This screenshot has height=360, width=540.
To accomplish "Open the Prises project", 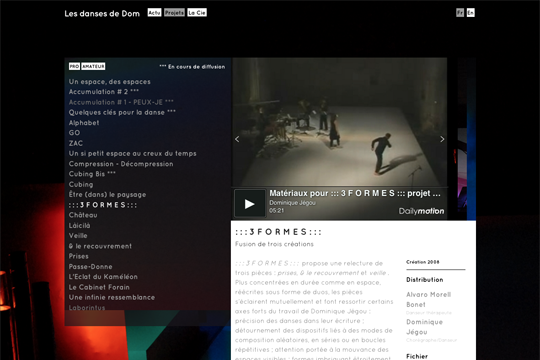I will point(79,256).
